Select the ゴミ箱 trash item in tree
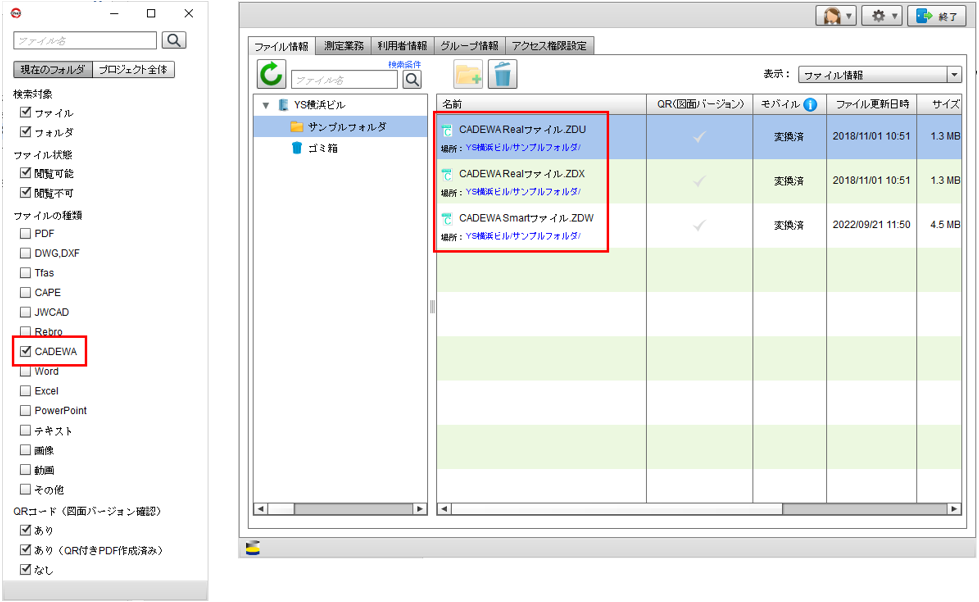979x602 pixels. [322, 148]
